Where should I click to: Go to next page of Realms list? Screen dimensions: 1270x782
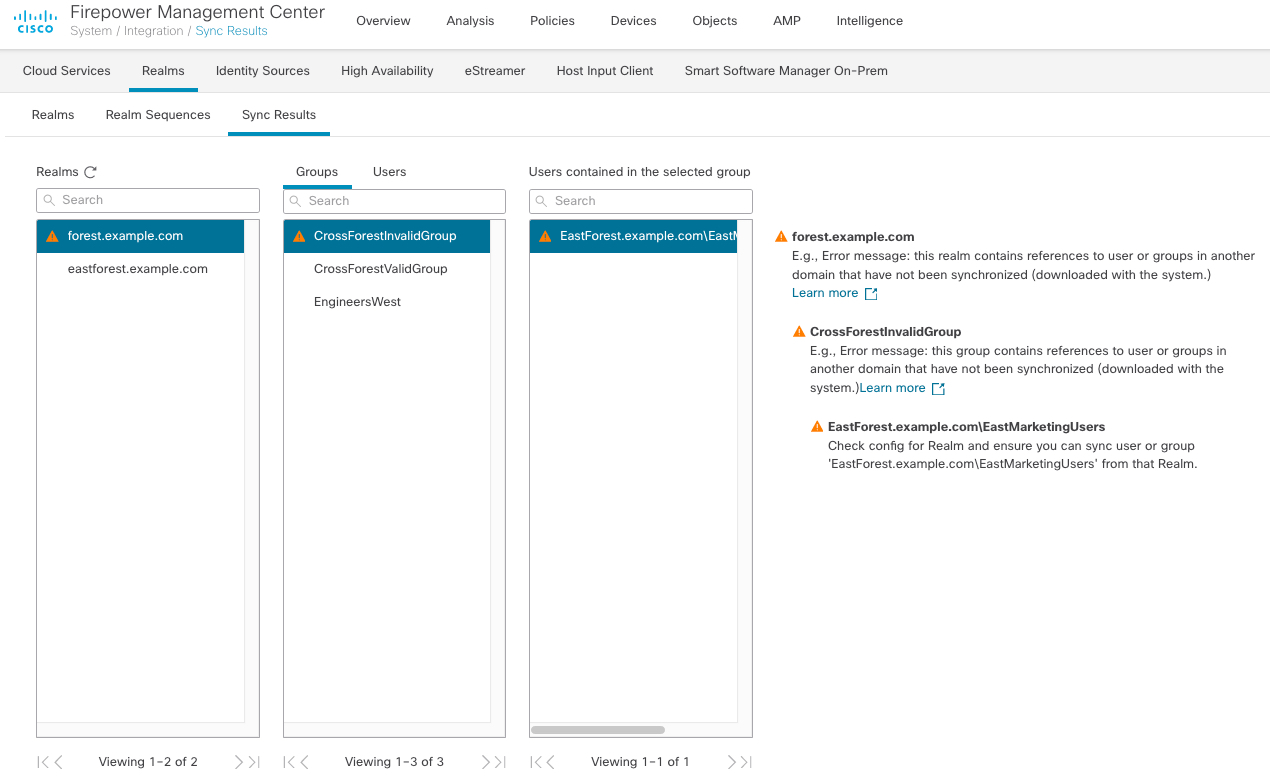pos(238,762)
